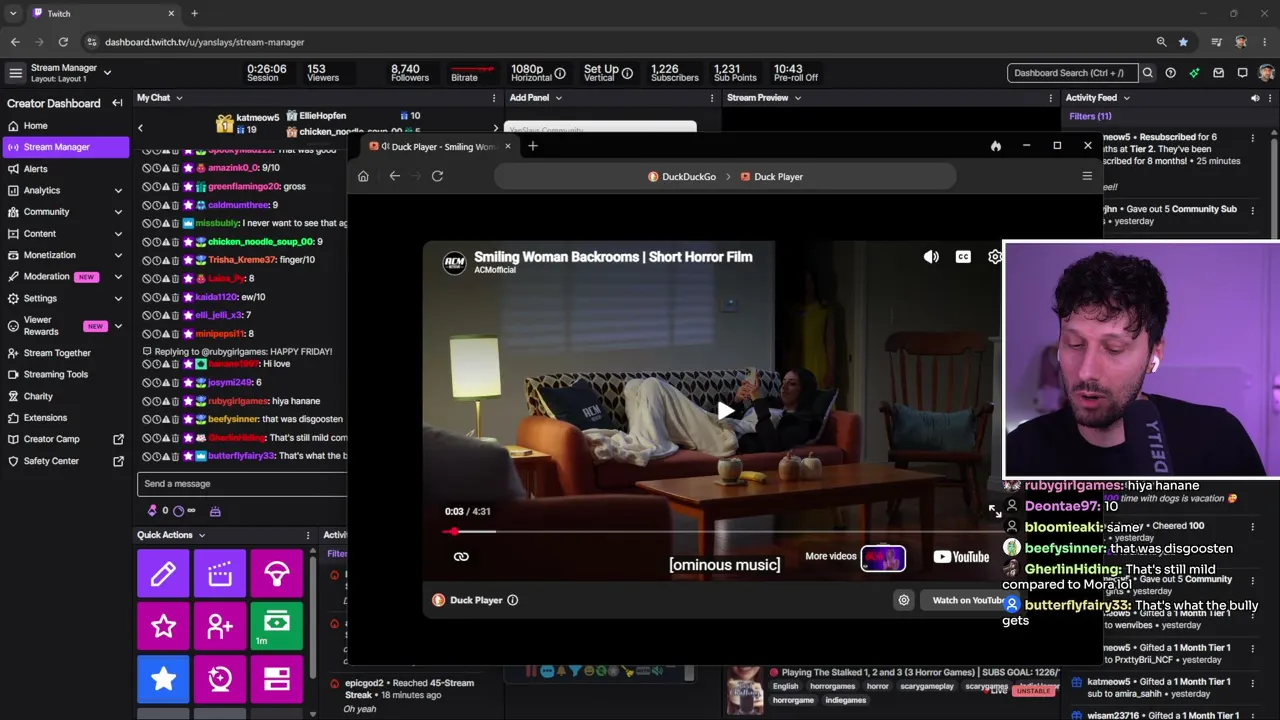Collapse the Creator Dashboard sidebar
Image resolution: width=1280 pixels, height=720 pixels.
point(117,103)
